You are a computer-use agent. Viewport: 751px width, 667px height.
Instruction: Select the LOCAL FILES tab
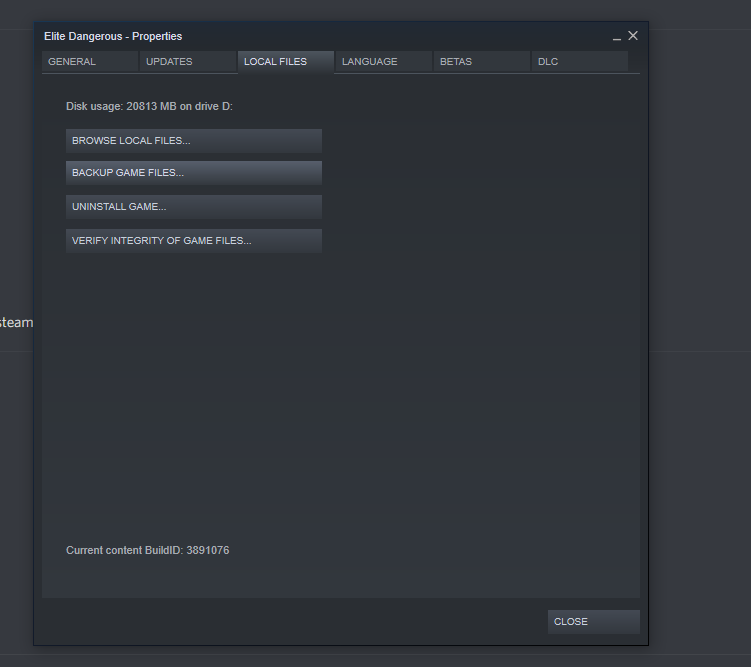(x=286, y=62)
